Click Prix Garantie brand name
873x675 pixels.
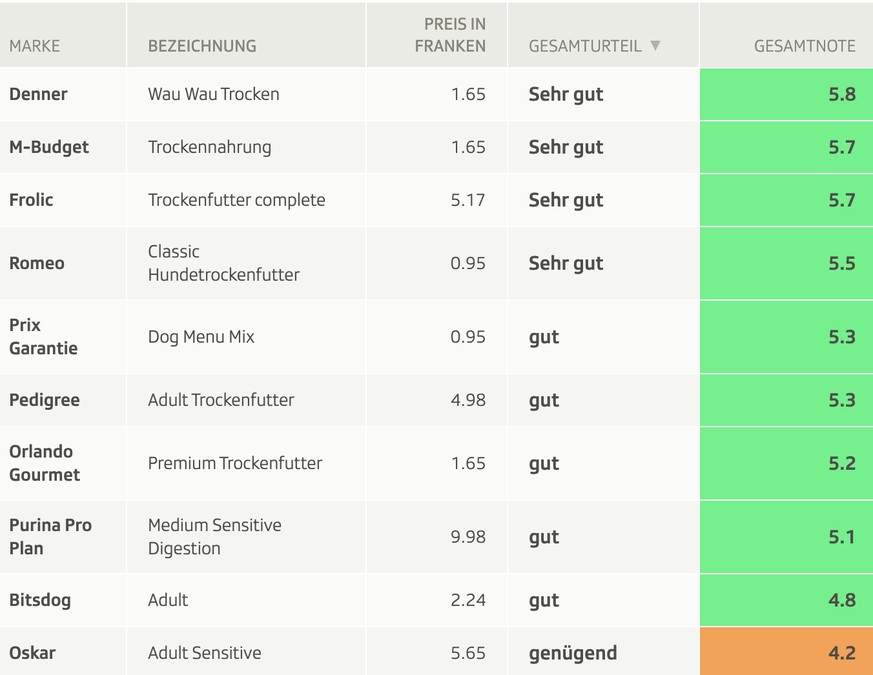[x=43, y=337]
